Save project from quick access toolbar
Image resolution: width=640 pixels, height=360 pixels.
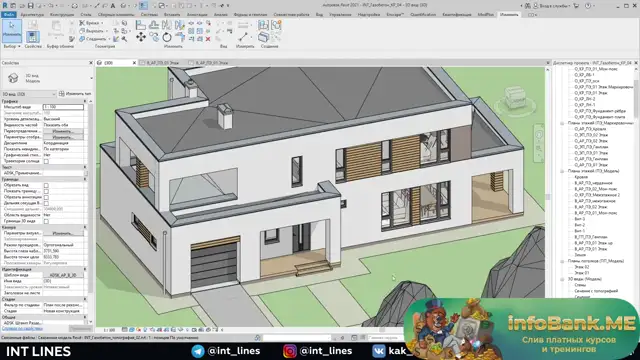pyautogui.click(x=30, y=6)
